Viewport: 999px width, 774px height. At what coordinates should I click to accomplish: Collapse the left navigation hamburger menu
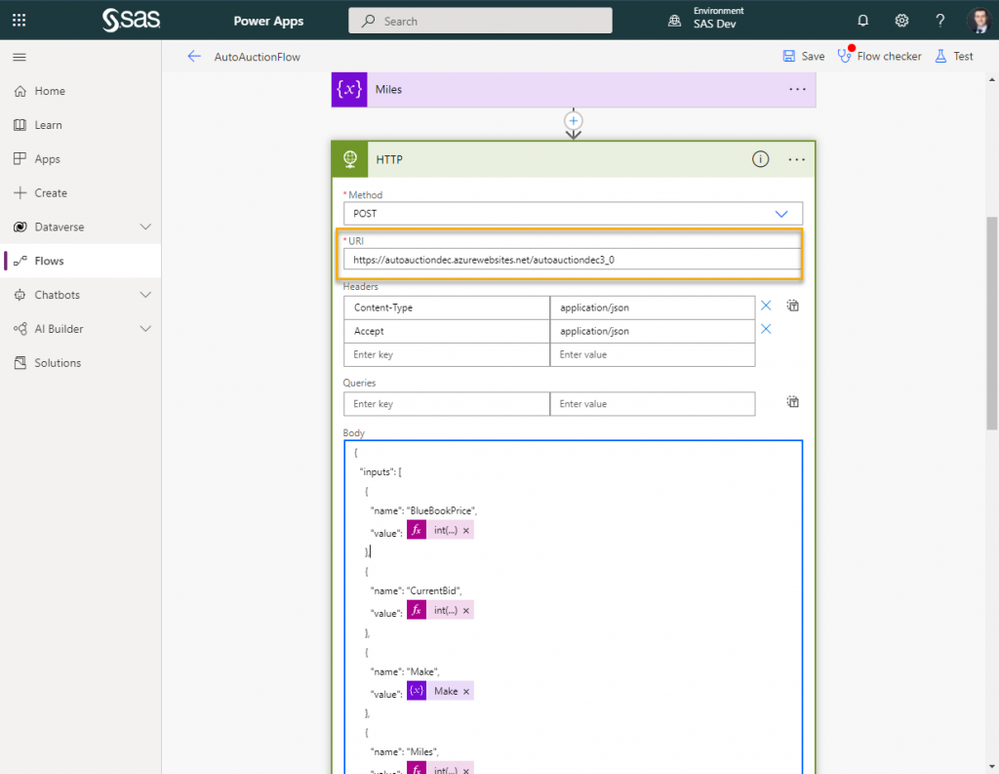19,57
